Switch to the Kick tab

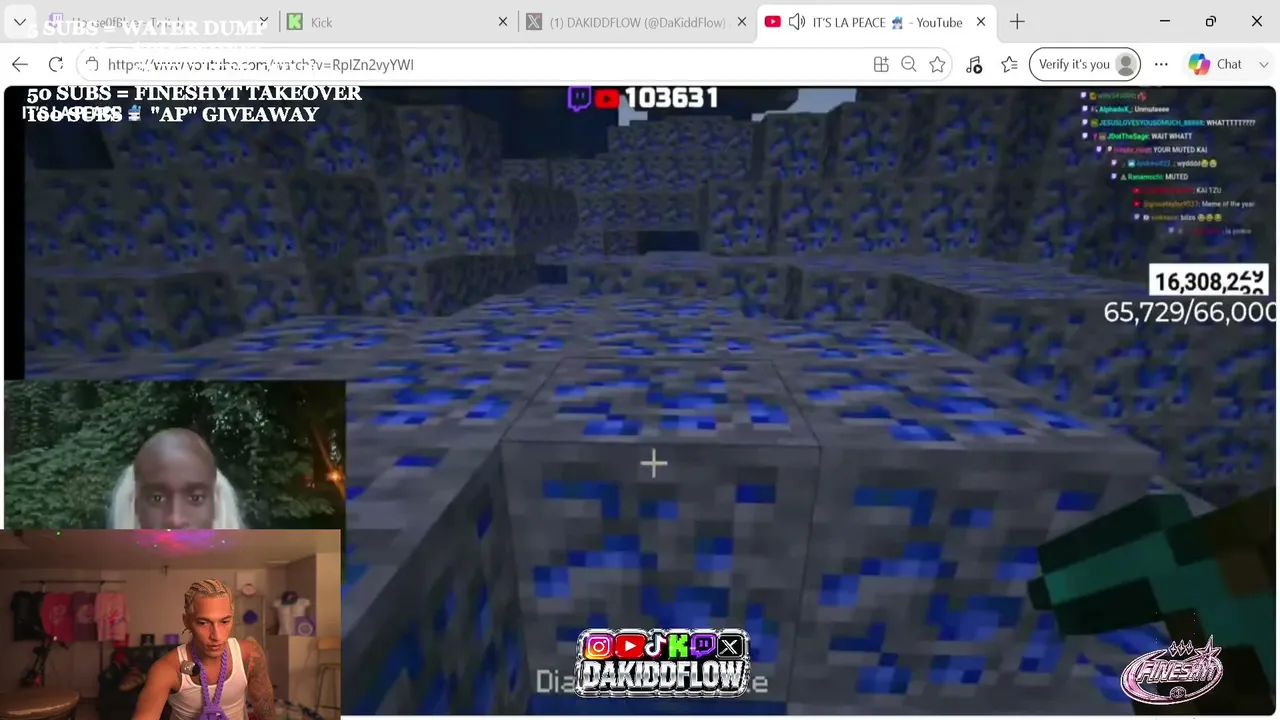[398, 22]
